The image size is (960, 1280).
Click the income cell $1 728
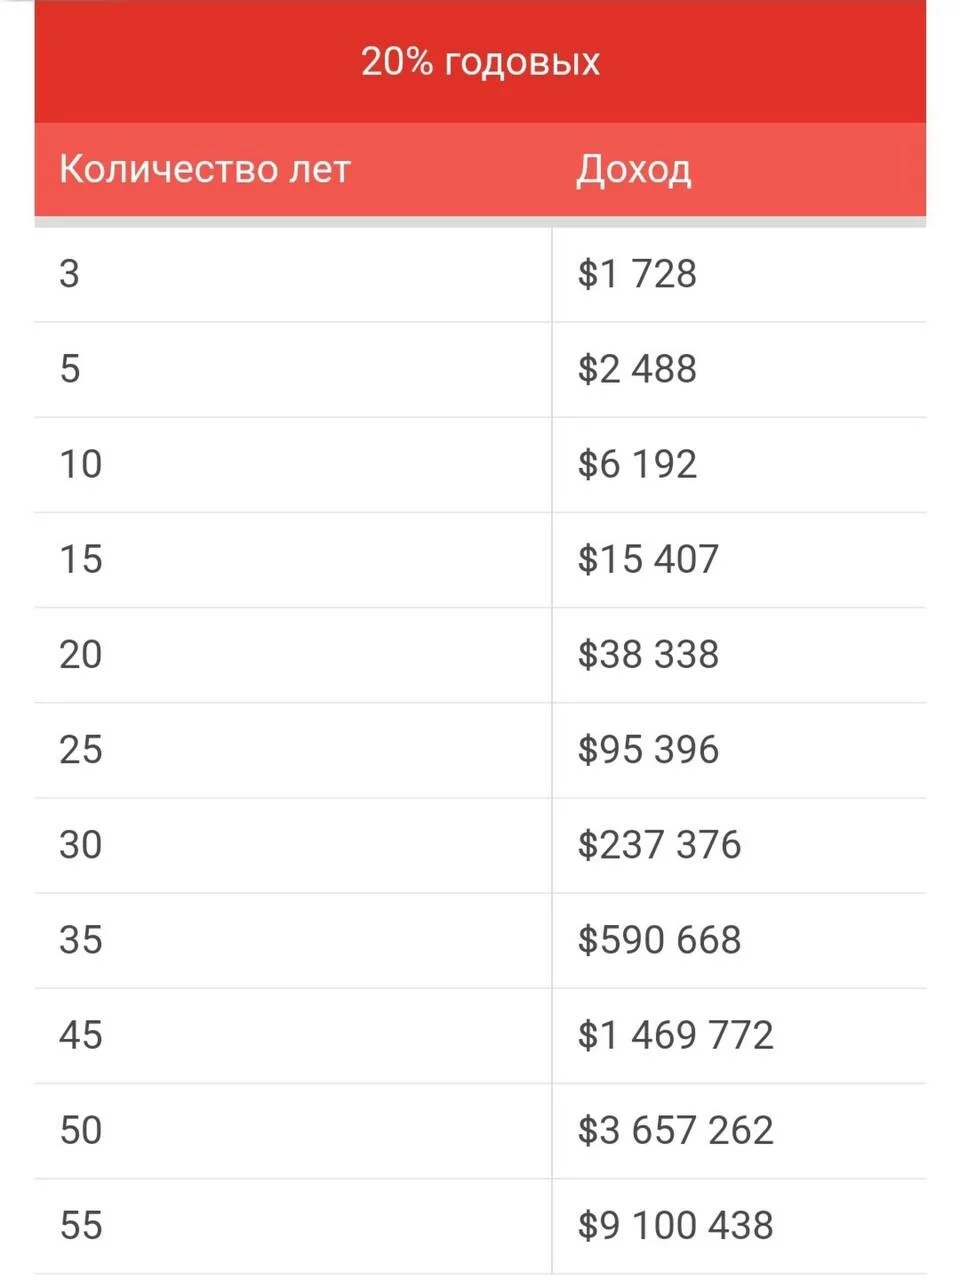pyautogui.click(x=637, y=273)
